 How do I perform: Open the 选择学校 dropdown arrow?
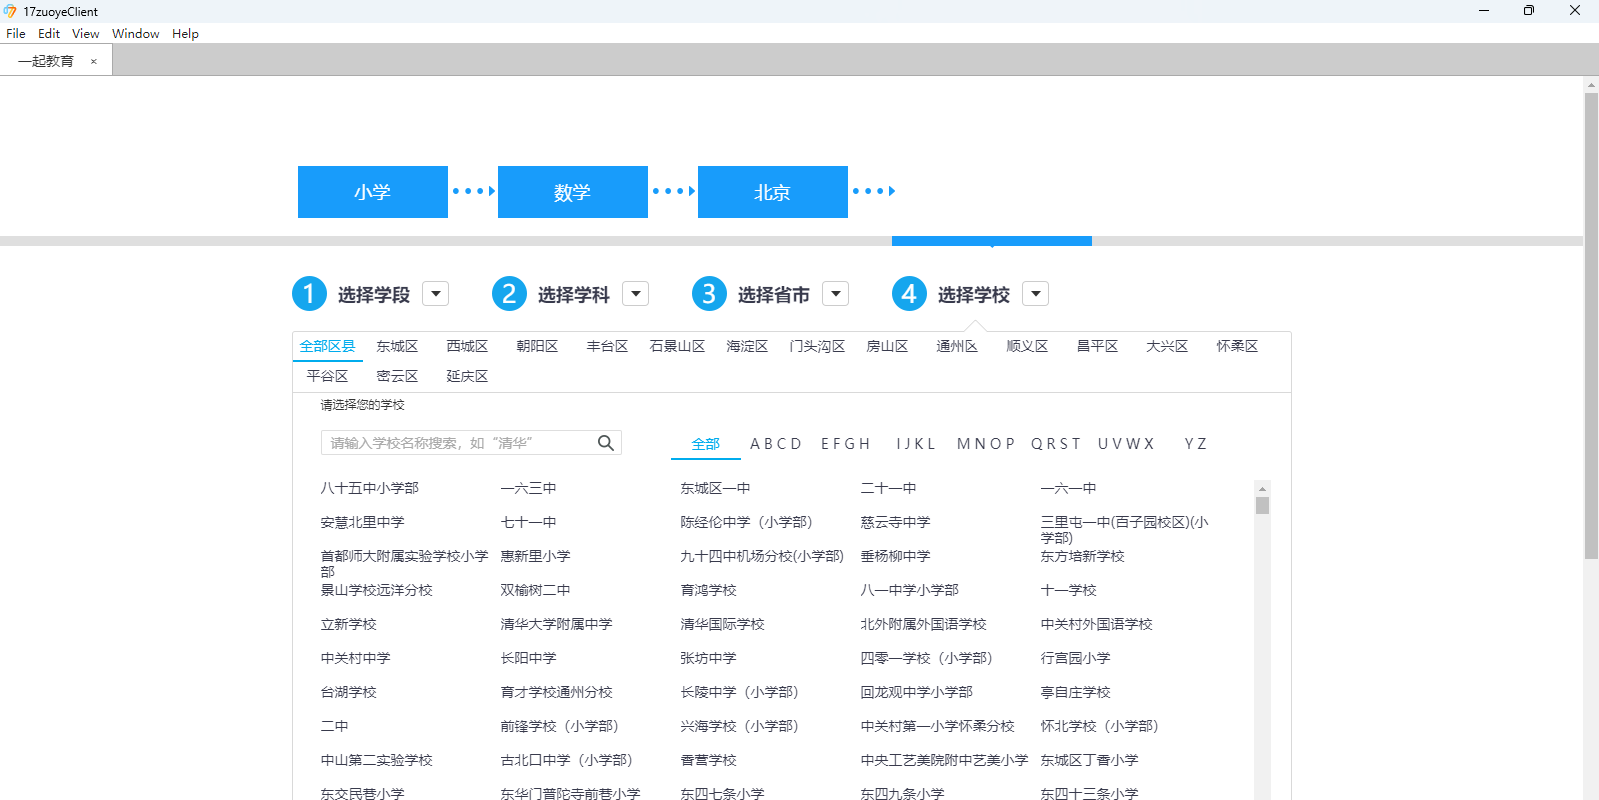pos(1035,294)
